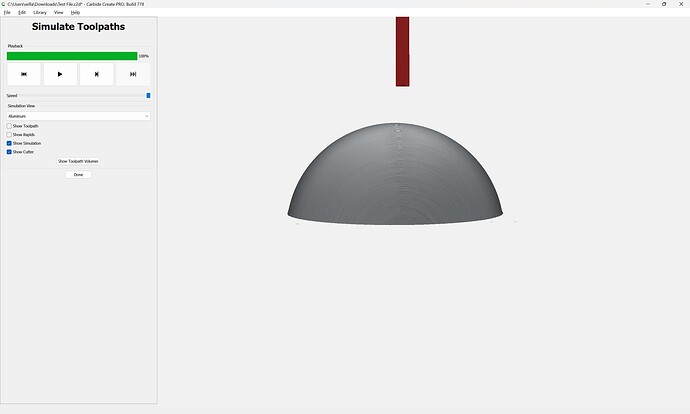Click the Done button

coord(78,175)
